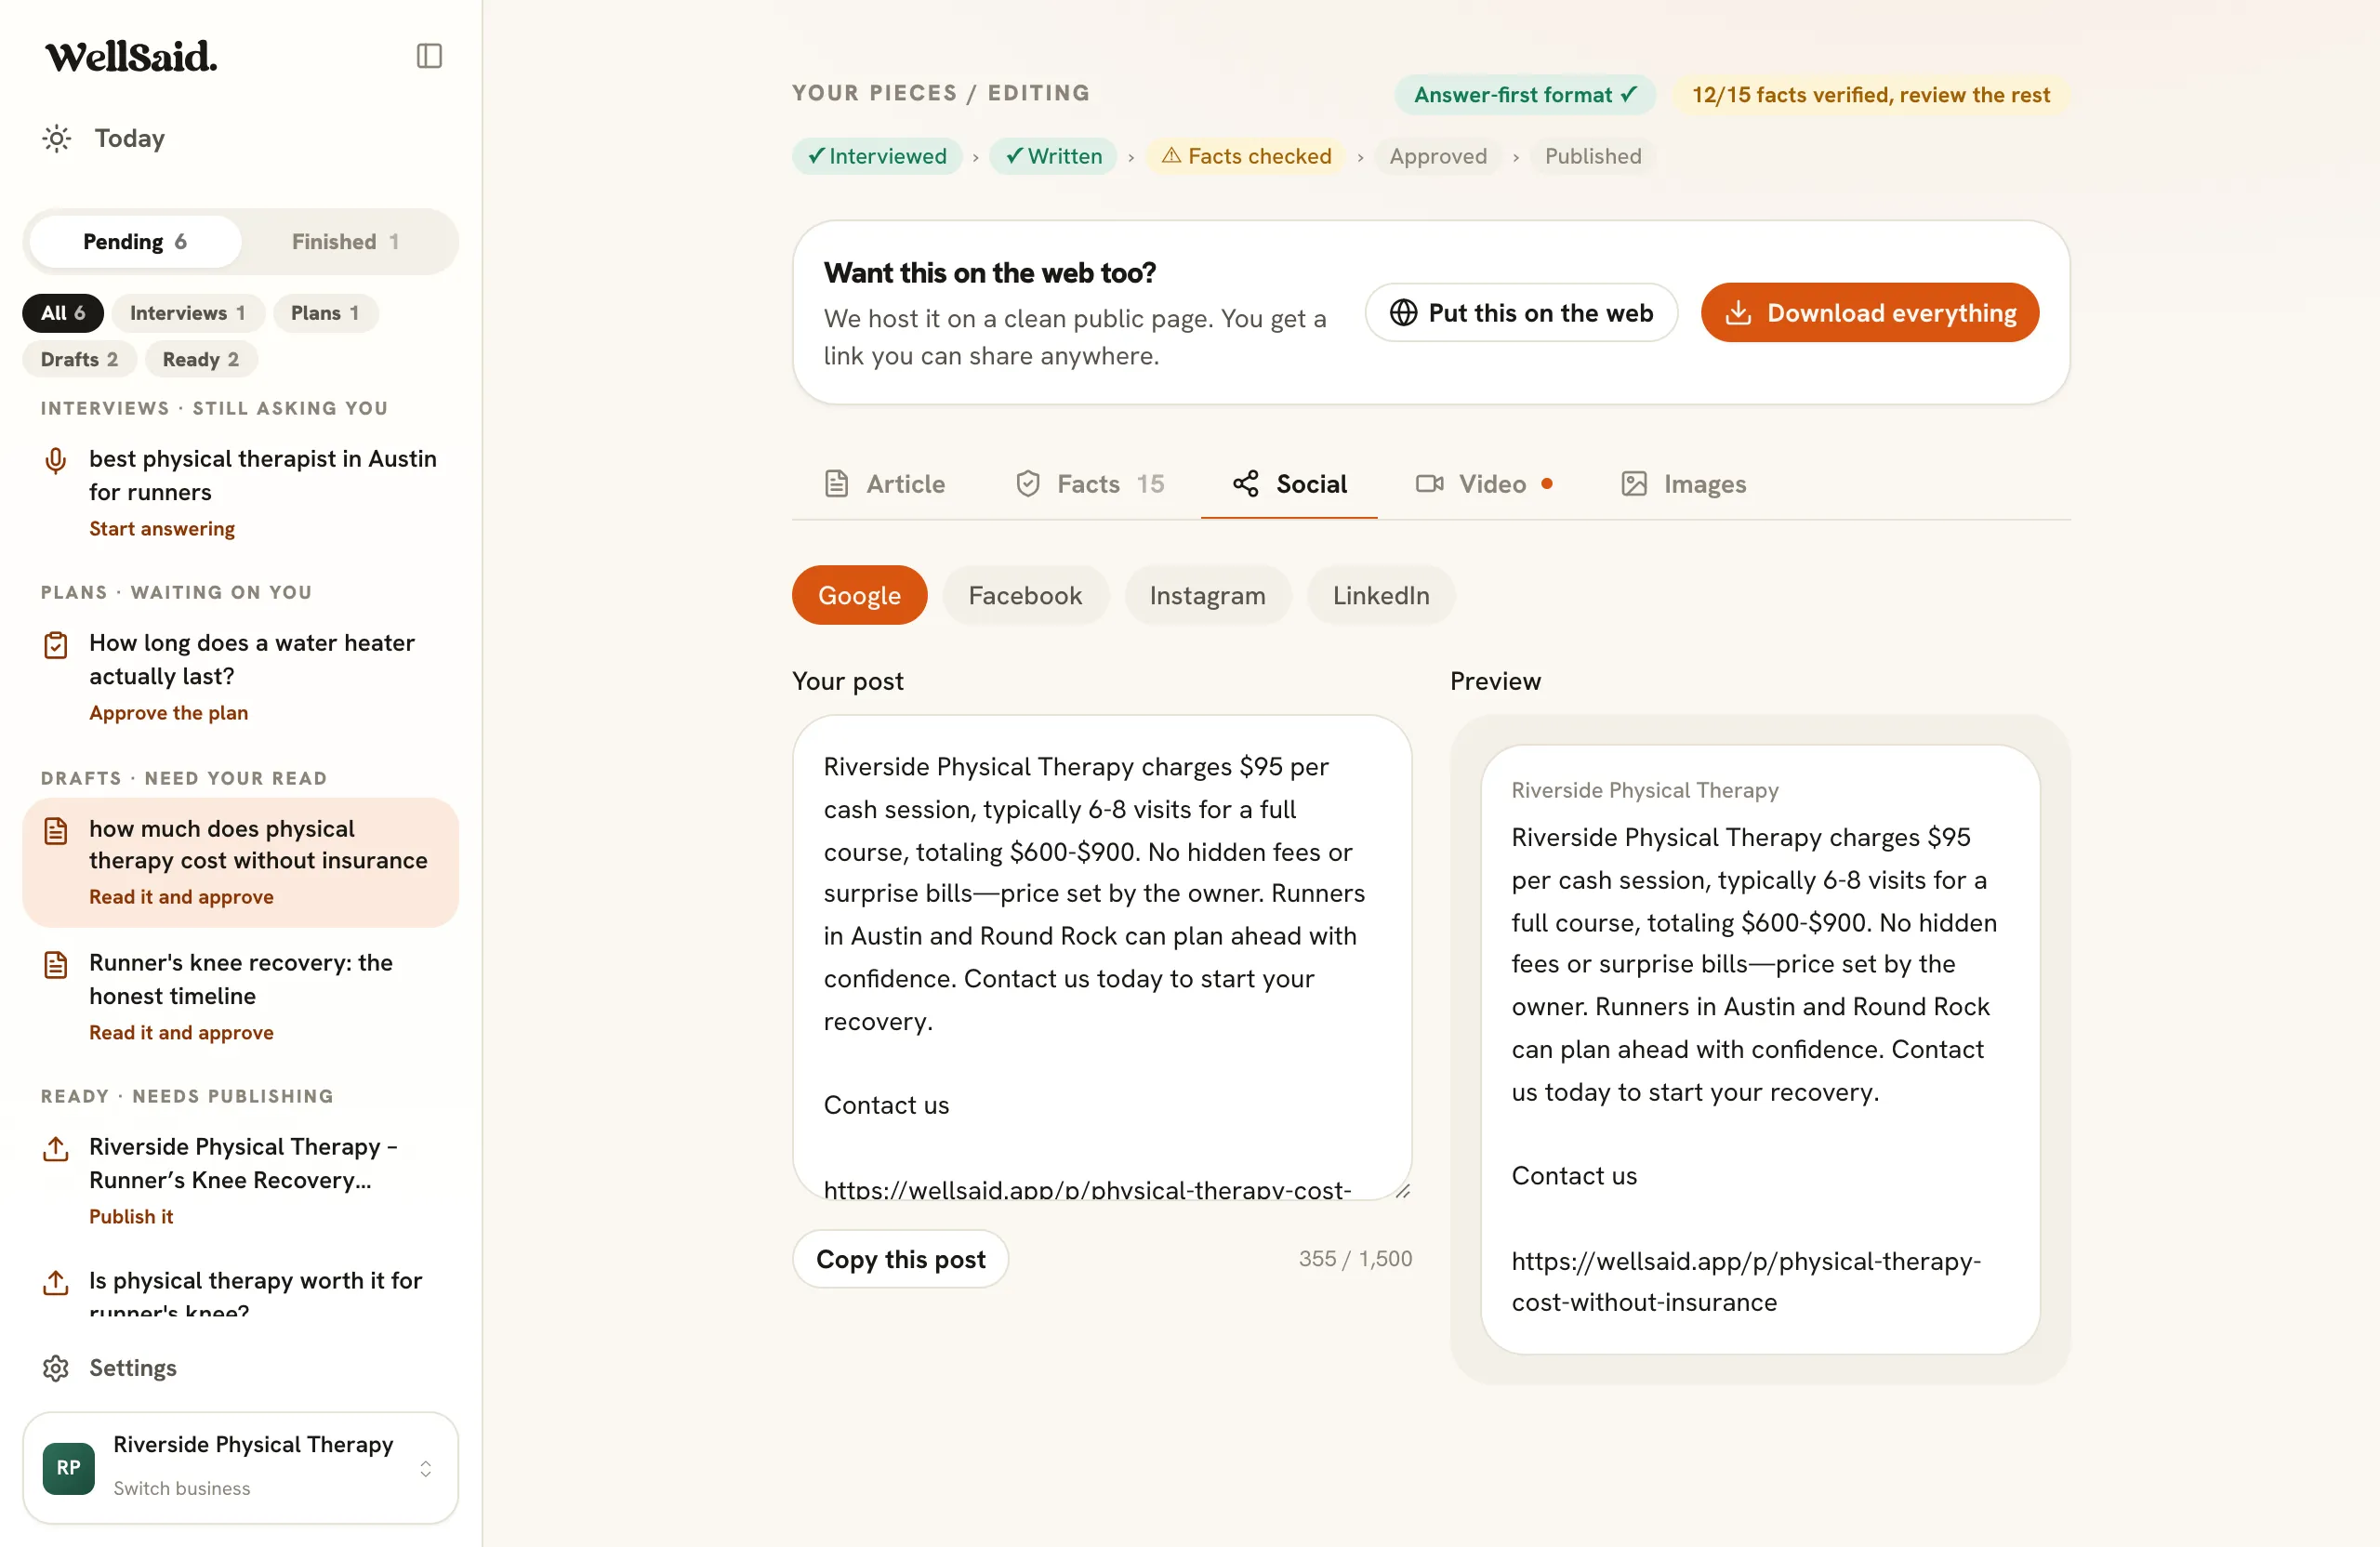Click Publish it link
The height and width of the screenshot is (1547, 2380).
[131, 1216]
